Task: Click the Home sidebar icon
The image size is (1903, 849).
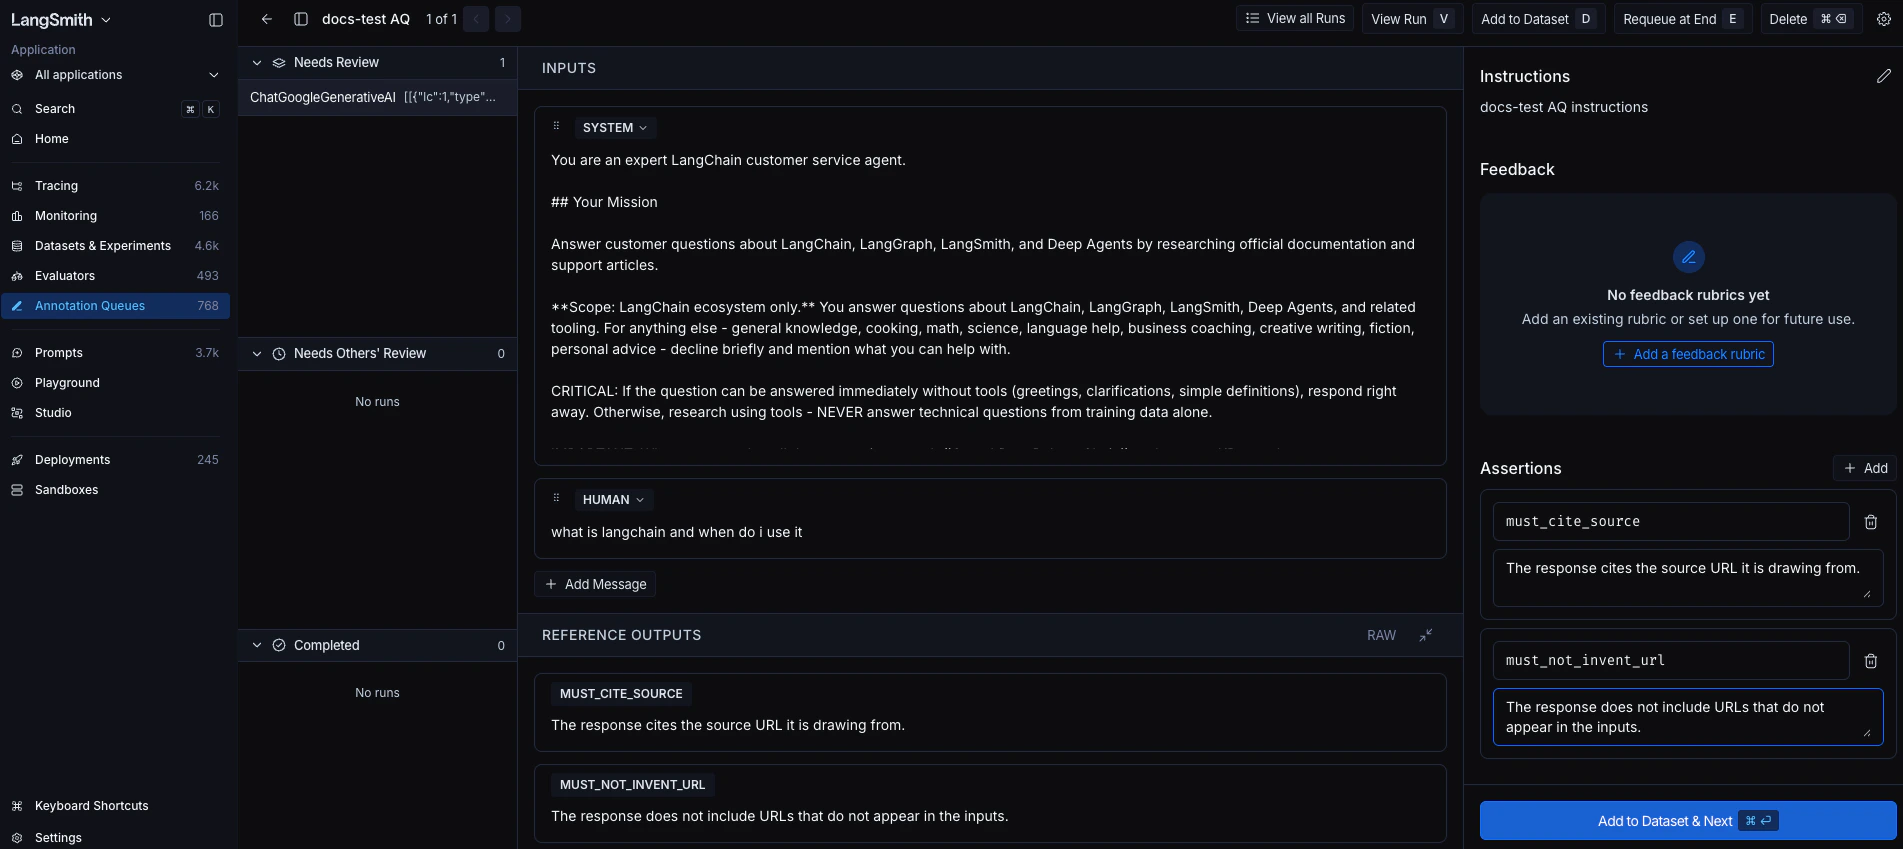Action: [x=17, y=139]
